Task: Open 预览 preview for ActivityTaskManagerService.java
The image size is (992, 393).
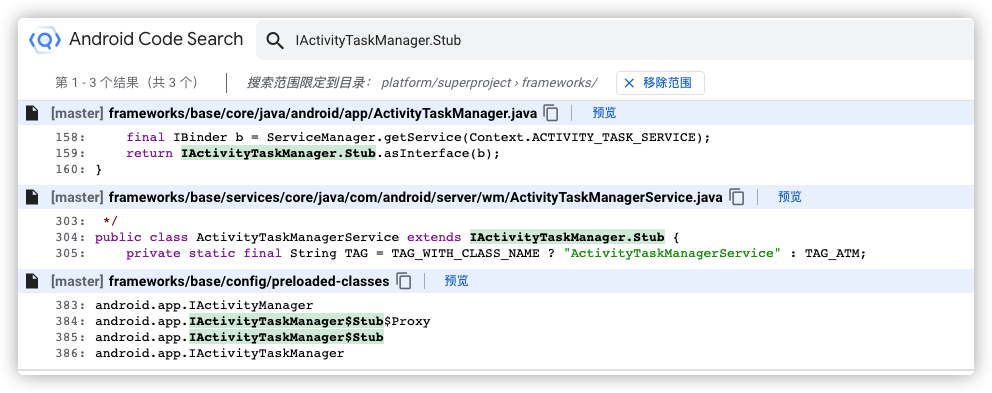Action: pos(790,197)
